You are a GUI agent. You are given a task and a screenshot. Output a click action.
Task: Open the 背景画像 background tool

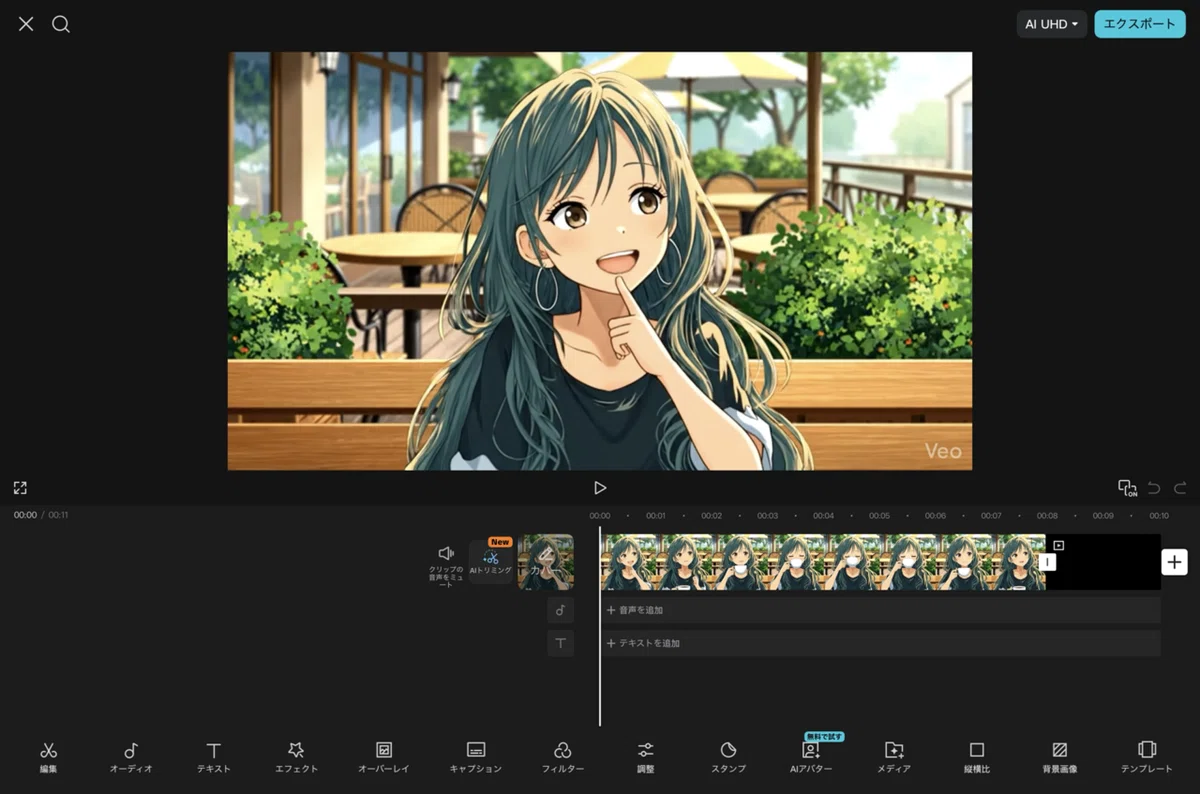(1060, 758)
